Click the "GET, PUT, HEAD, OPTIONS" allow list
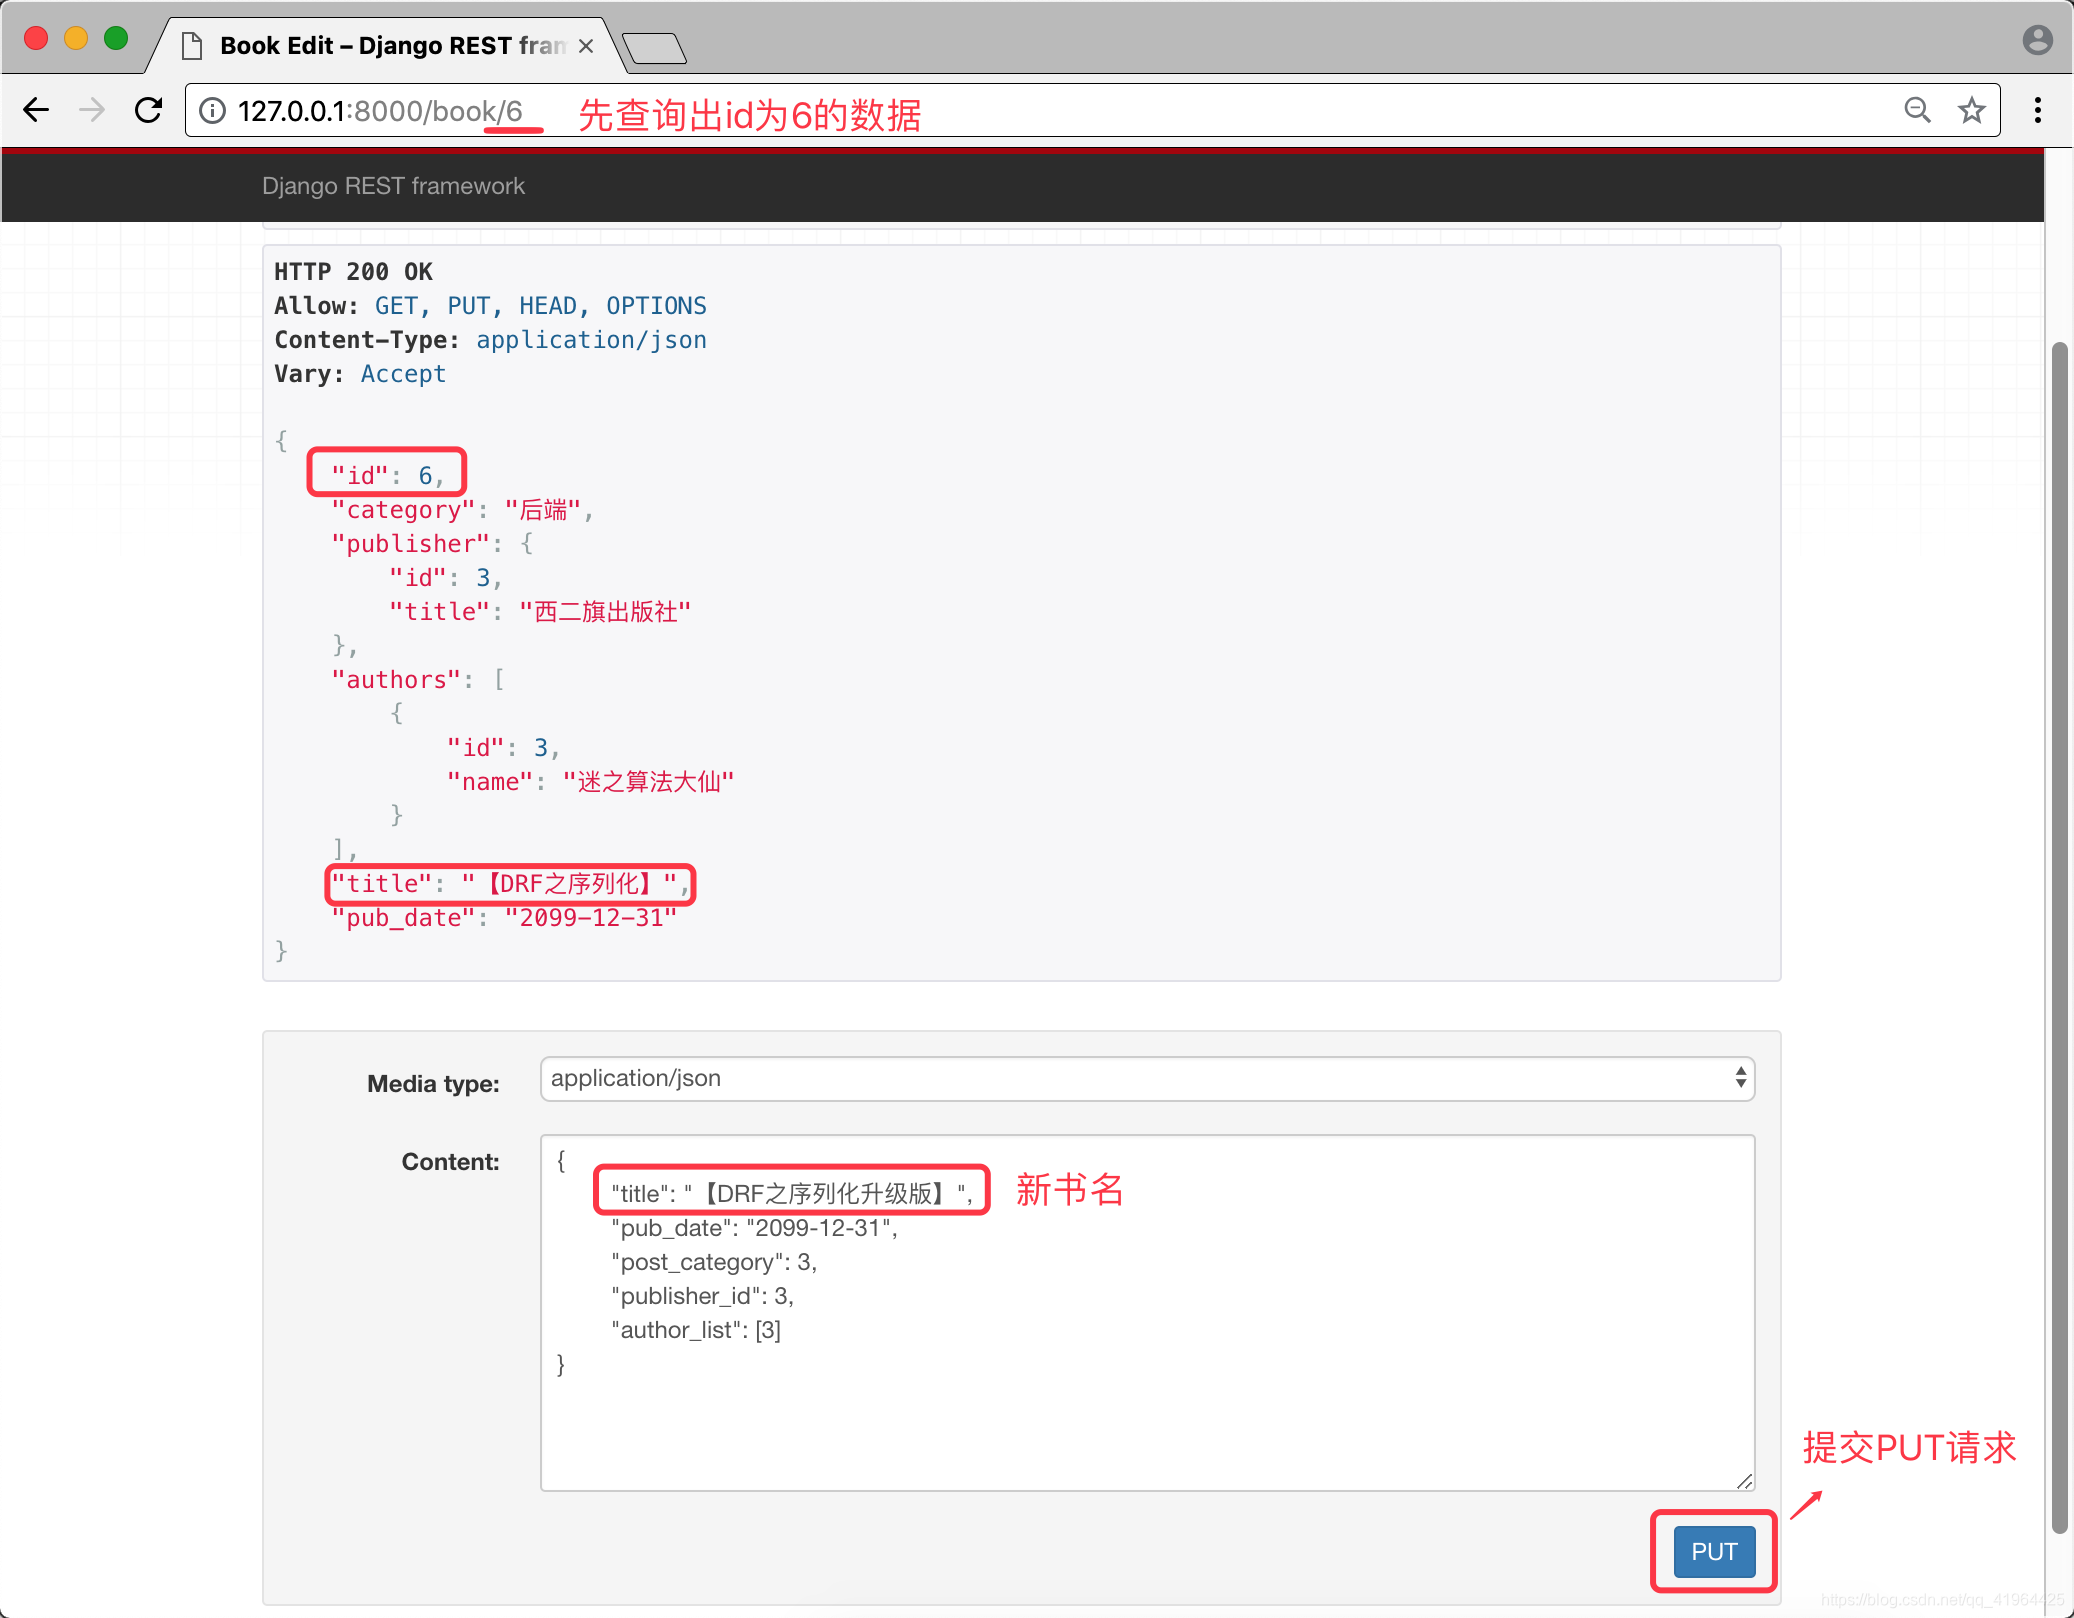Viewport: 2074px width, 1618px height. click(540, 306)
